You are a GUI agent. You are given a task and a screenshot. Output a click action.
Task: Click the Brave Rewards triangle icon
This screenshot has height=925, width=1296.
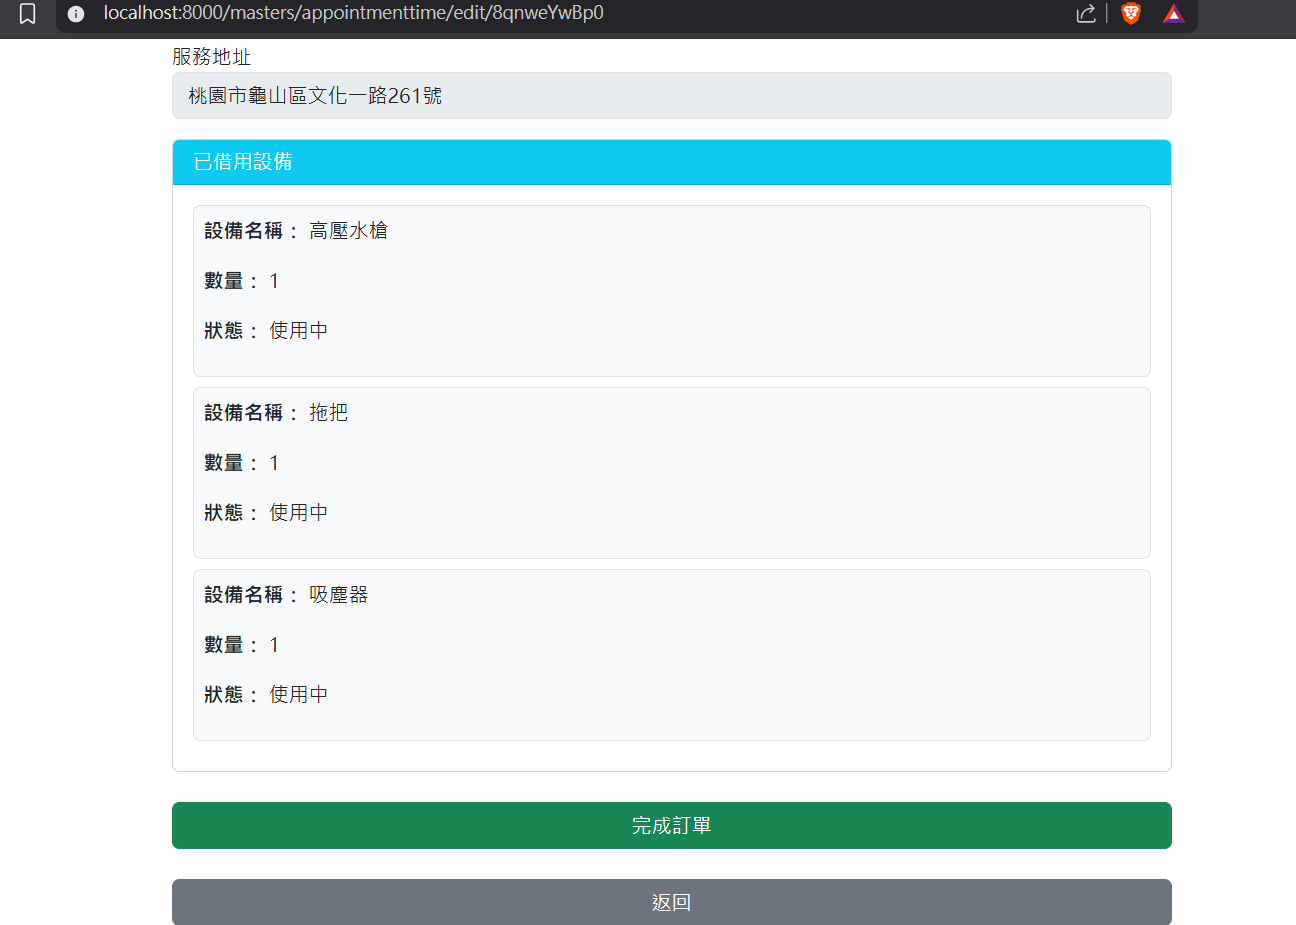tap(1174, 14)
